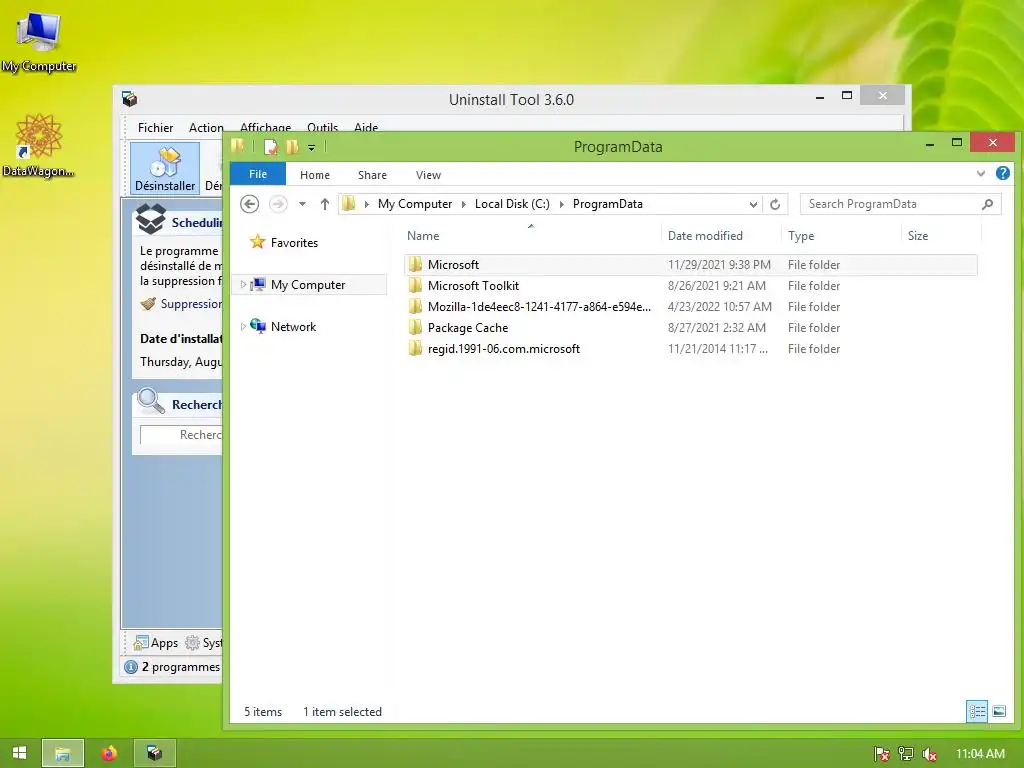Go back with the Back arrow
Screen dimensions: 1024x768
tap(249, 204)
